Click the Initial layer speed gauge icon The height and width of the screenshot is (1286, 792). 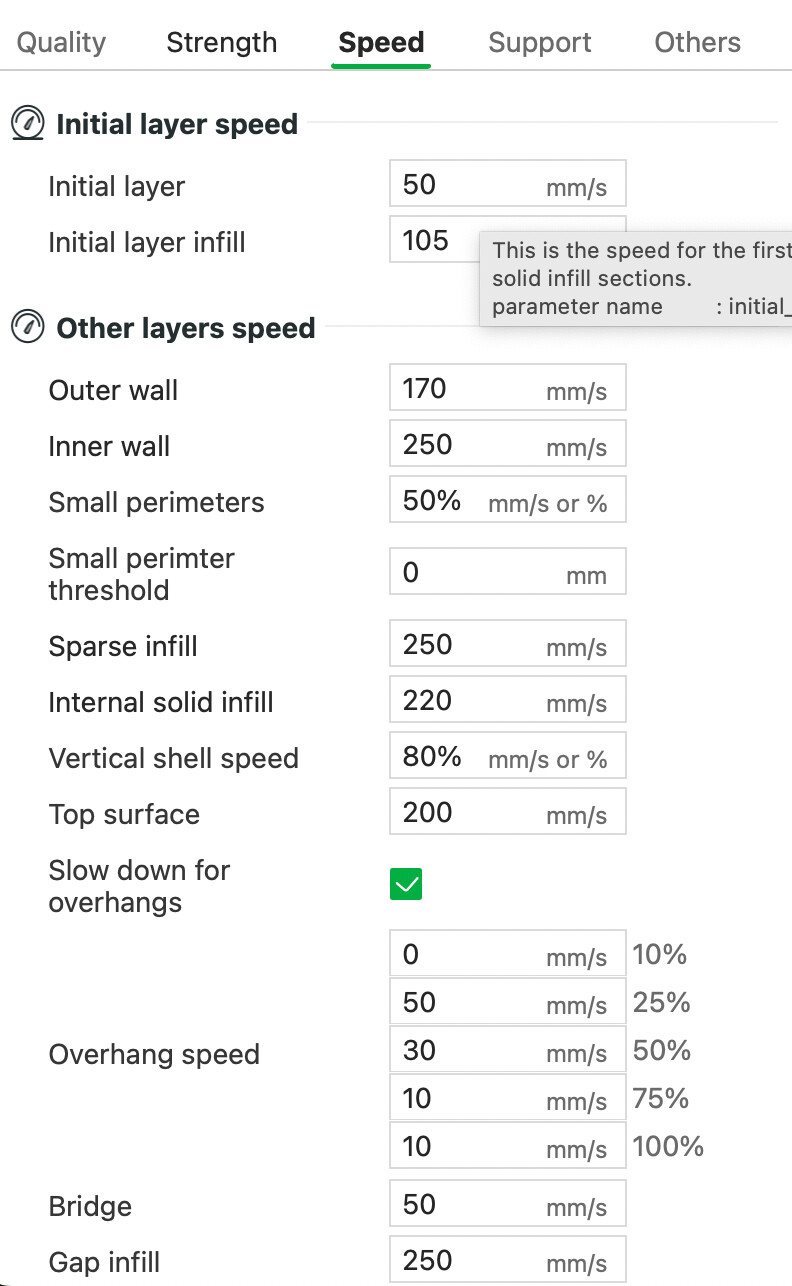[x=28, y=124]
